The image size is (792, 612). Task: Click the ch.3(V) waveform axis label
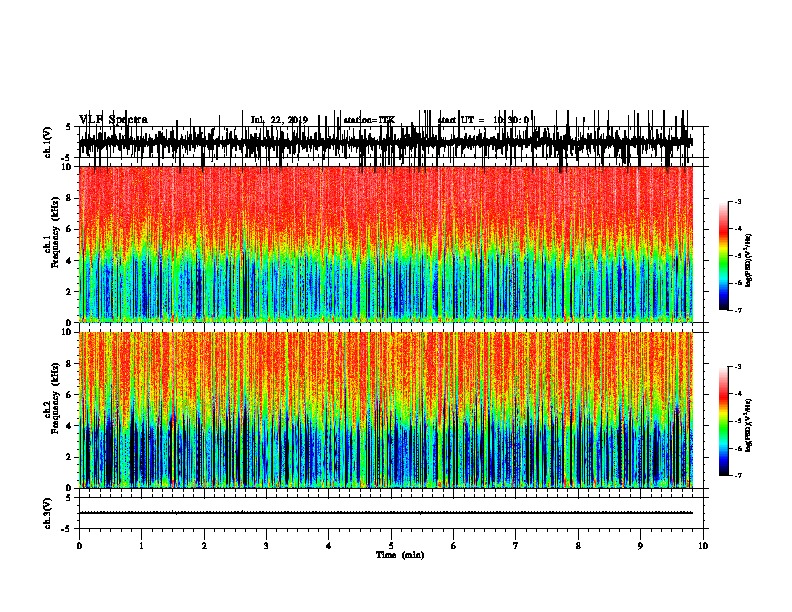click(47, 513)
